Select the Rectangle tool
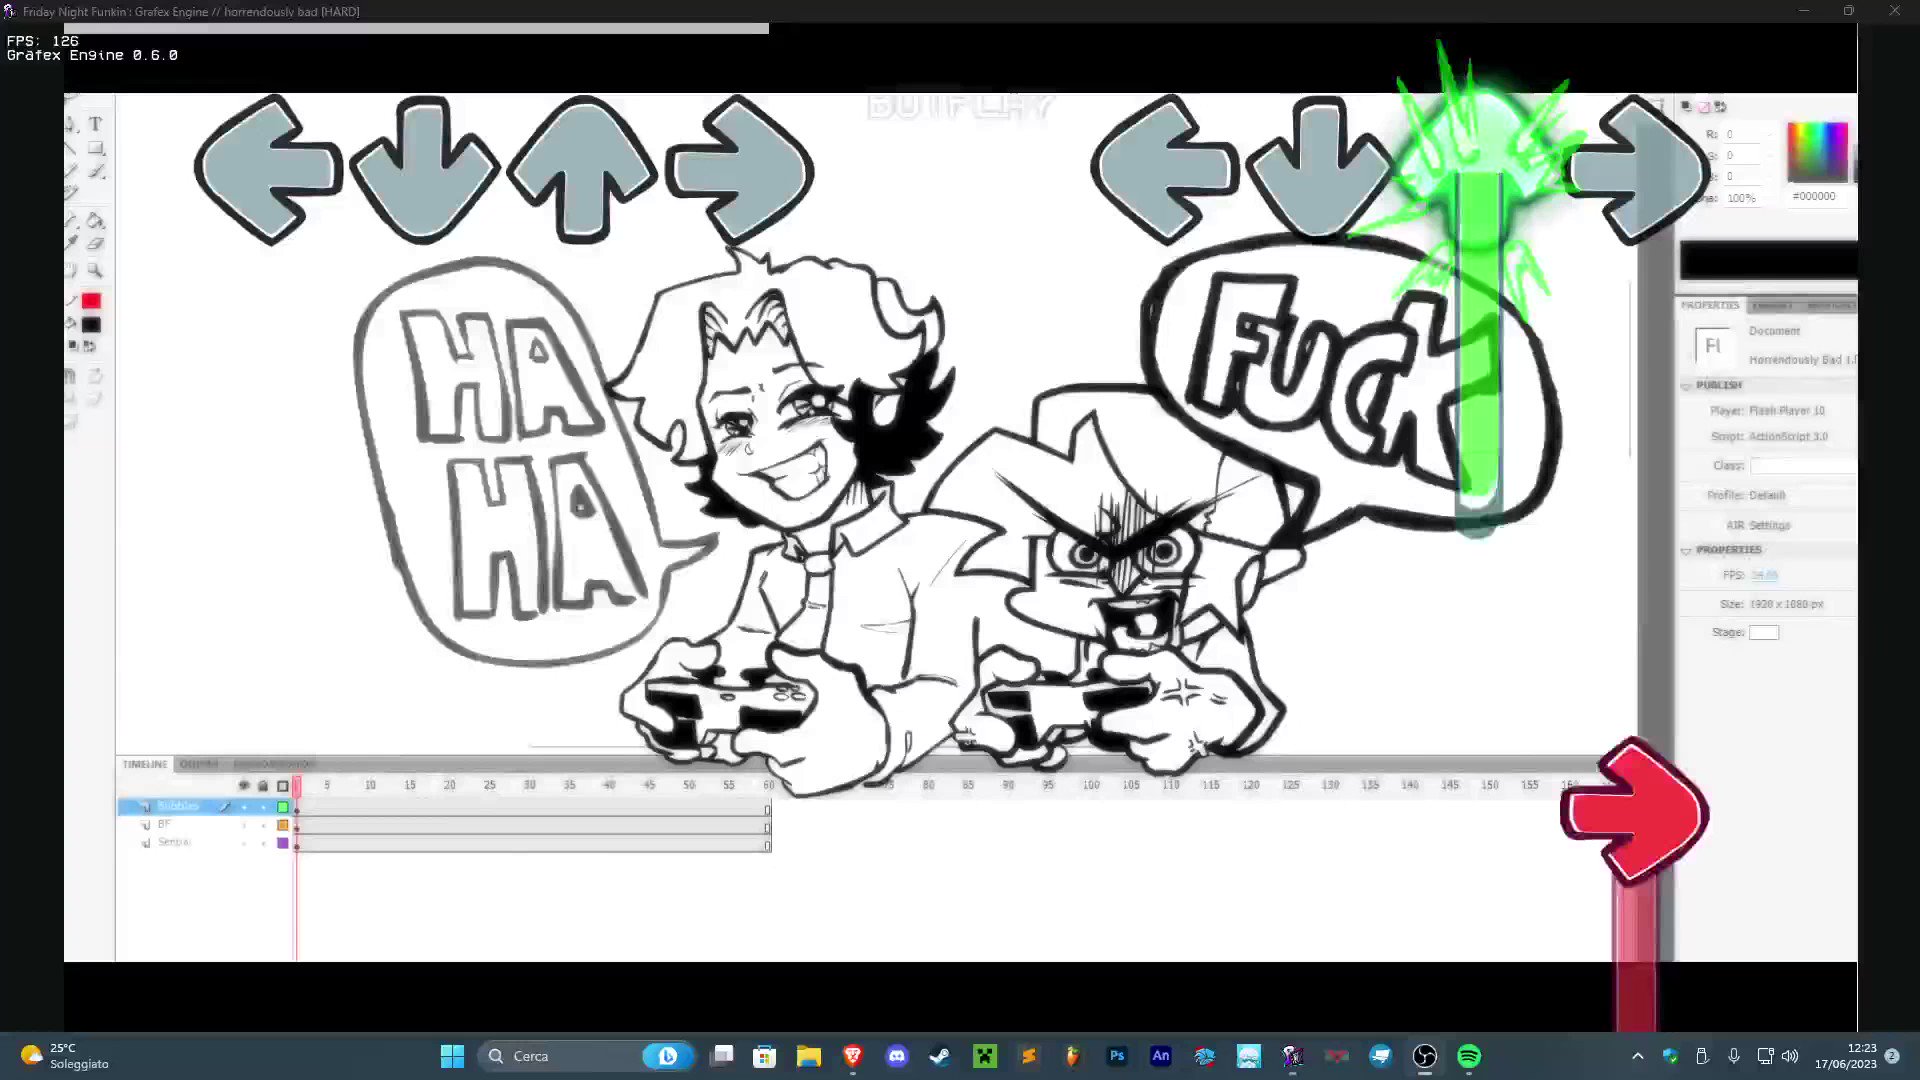The height and width of the screenshot is (1080, 1920). click(95, 148)
